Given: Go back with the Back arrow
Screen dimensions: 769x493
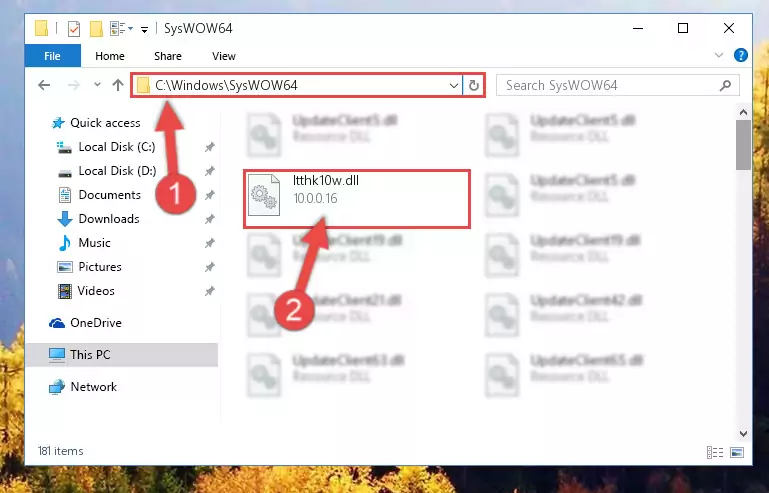Looking at the screenshot, I should (x=44, y=85).
